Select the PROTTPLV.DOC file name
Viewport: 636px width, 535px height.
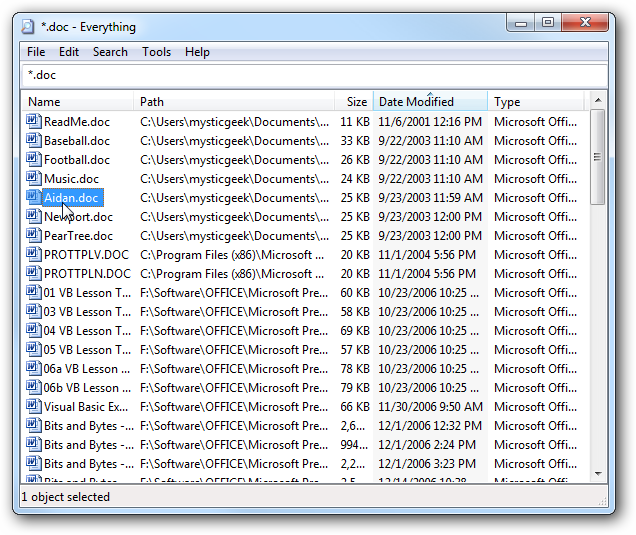pyautogui.click(x=86, y=255)
